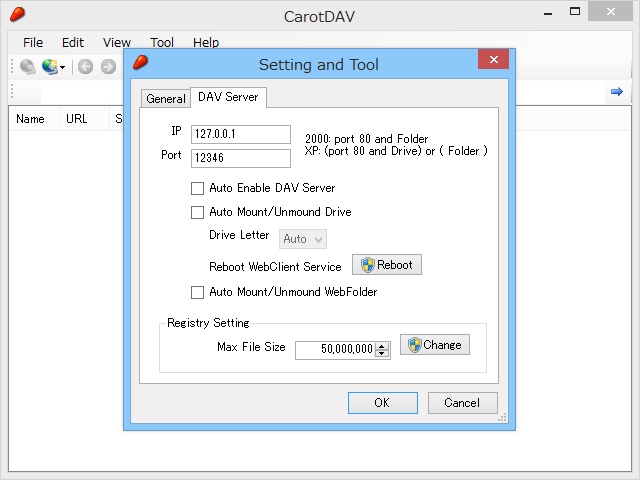Open the Help menu
Image resolution: width=640 pixels, height=480 pixels.
click(x=206, y=42)
